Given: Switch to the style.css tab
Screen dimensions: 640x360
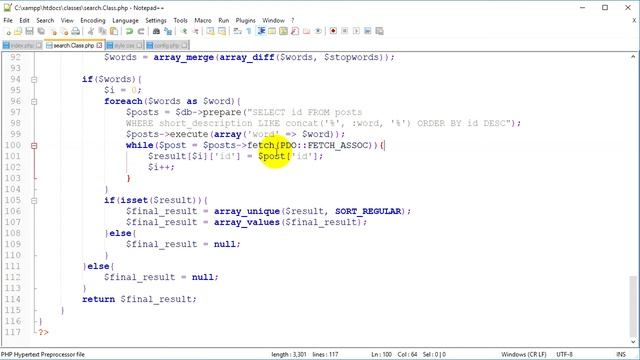Looking at the screenshot, I should click(124, 45).
